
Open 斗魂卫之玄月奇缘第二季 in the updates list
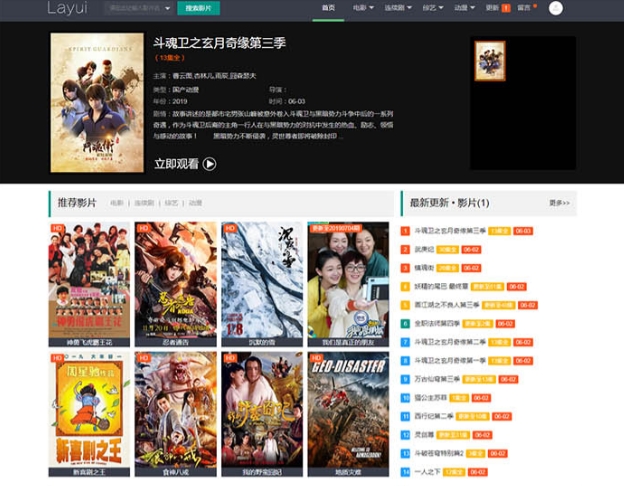point(450,342)
